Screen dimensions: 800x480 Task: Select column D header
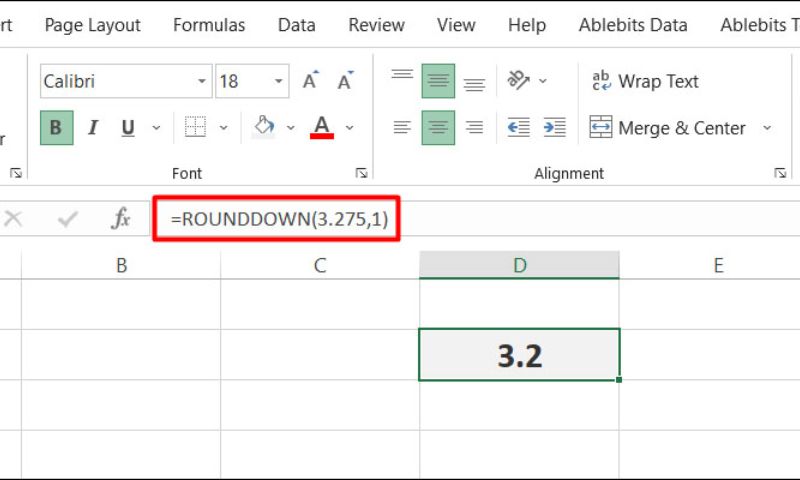519,265
